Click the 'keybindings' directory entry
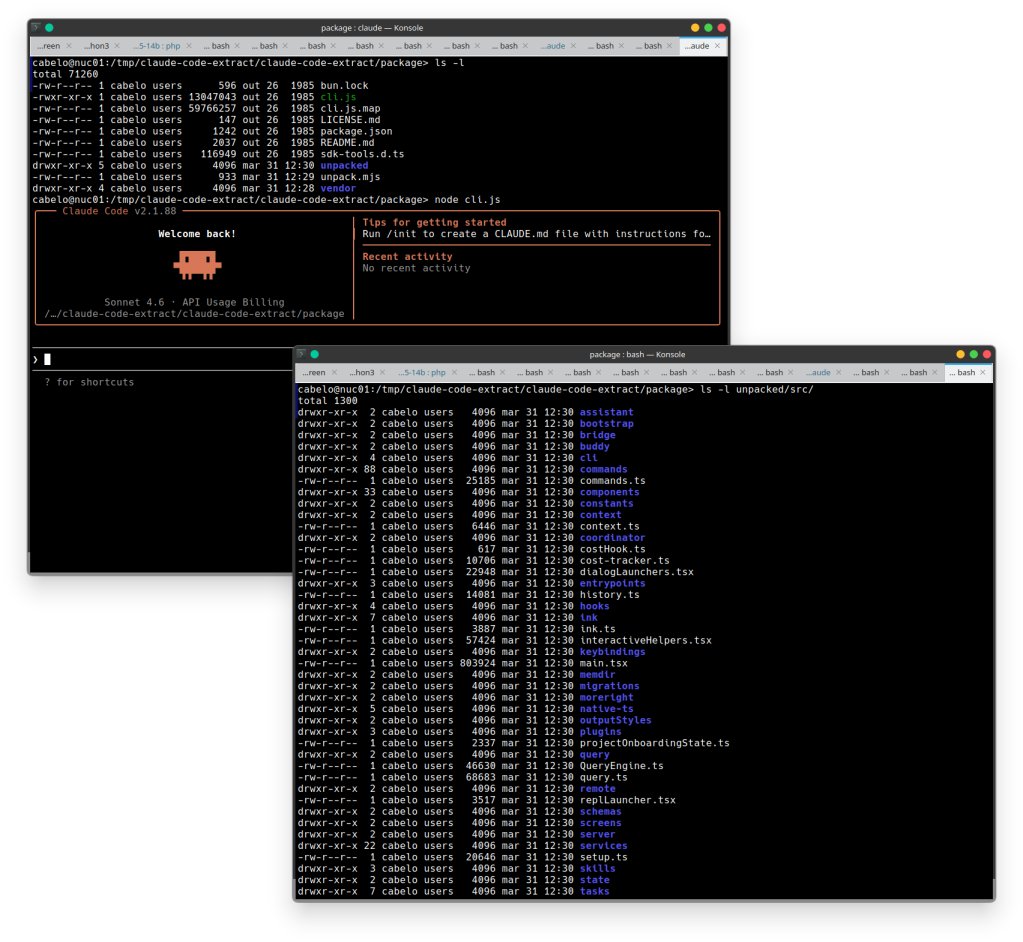Viewport: 1023px width, 942px height. coord(613,652)
